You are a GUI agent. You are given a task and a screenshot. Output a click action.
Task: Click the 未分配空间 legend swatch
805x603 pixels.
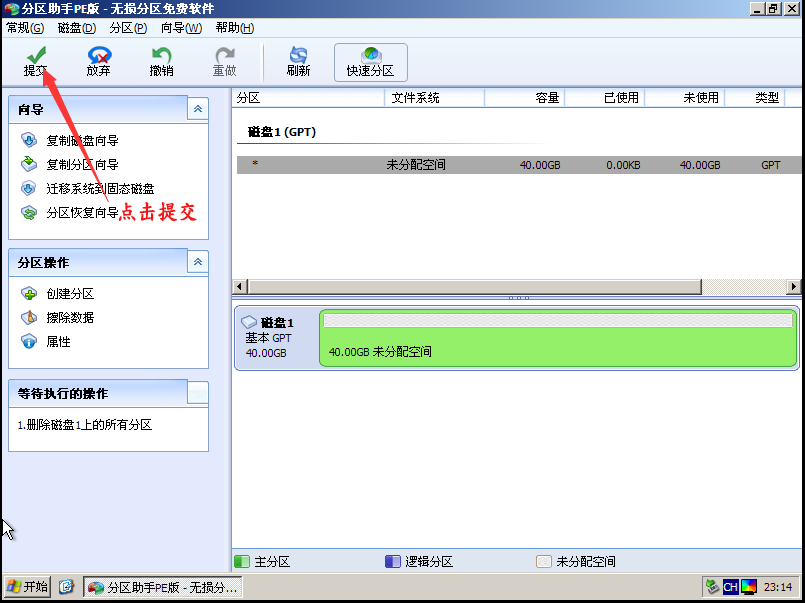click(x=544, y=561)
